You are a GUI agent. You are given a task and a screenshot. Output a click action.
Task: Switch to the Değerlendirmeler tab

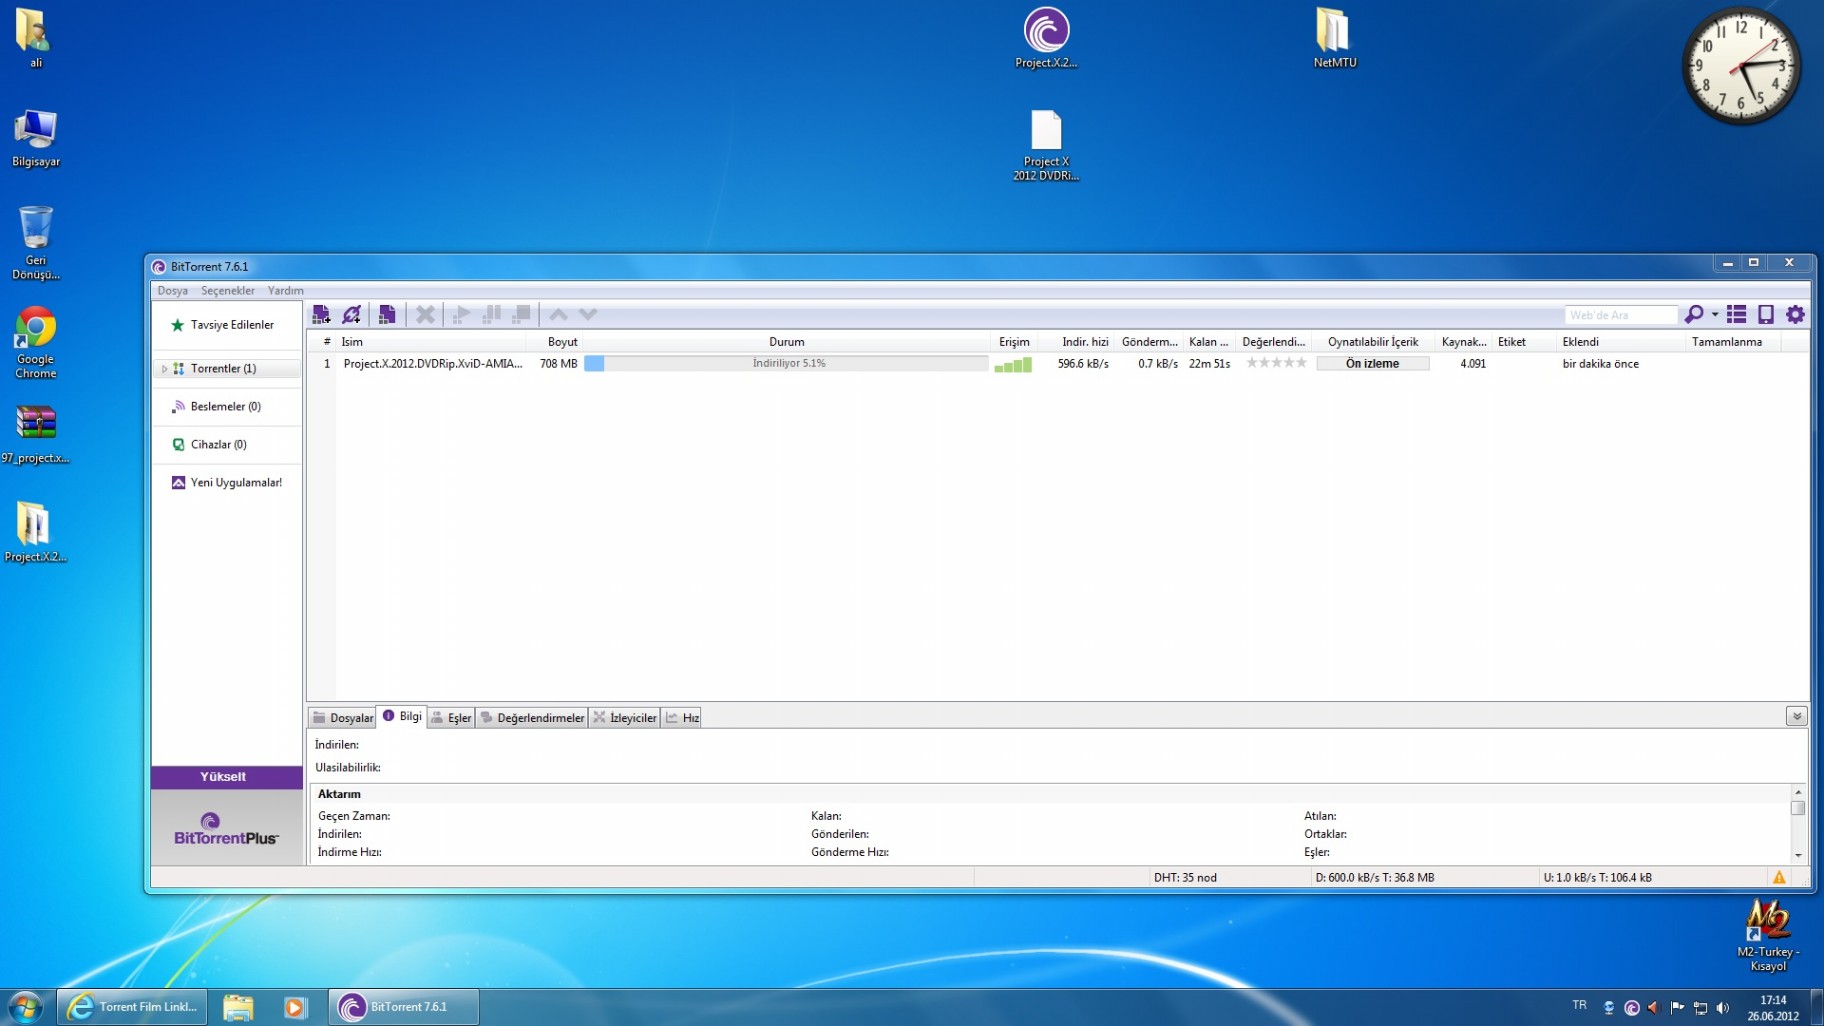click(532, 717)
